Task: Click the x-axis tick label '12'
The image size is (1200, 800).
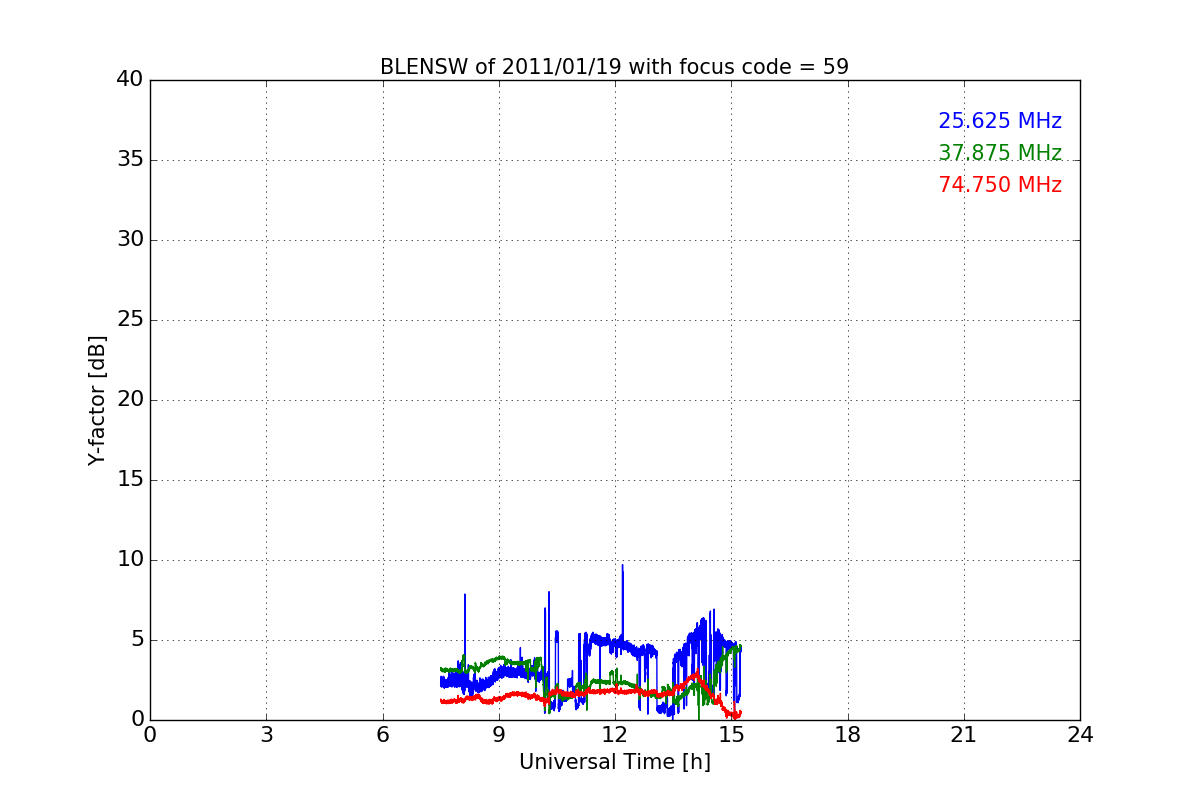Action: pyautogui.click(x=615, y=736)
